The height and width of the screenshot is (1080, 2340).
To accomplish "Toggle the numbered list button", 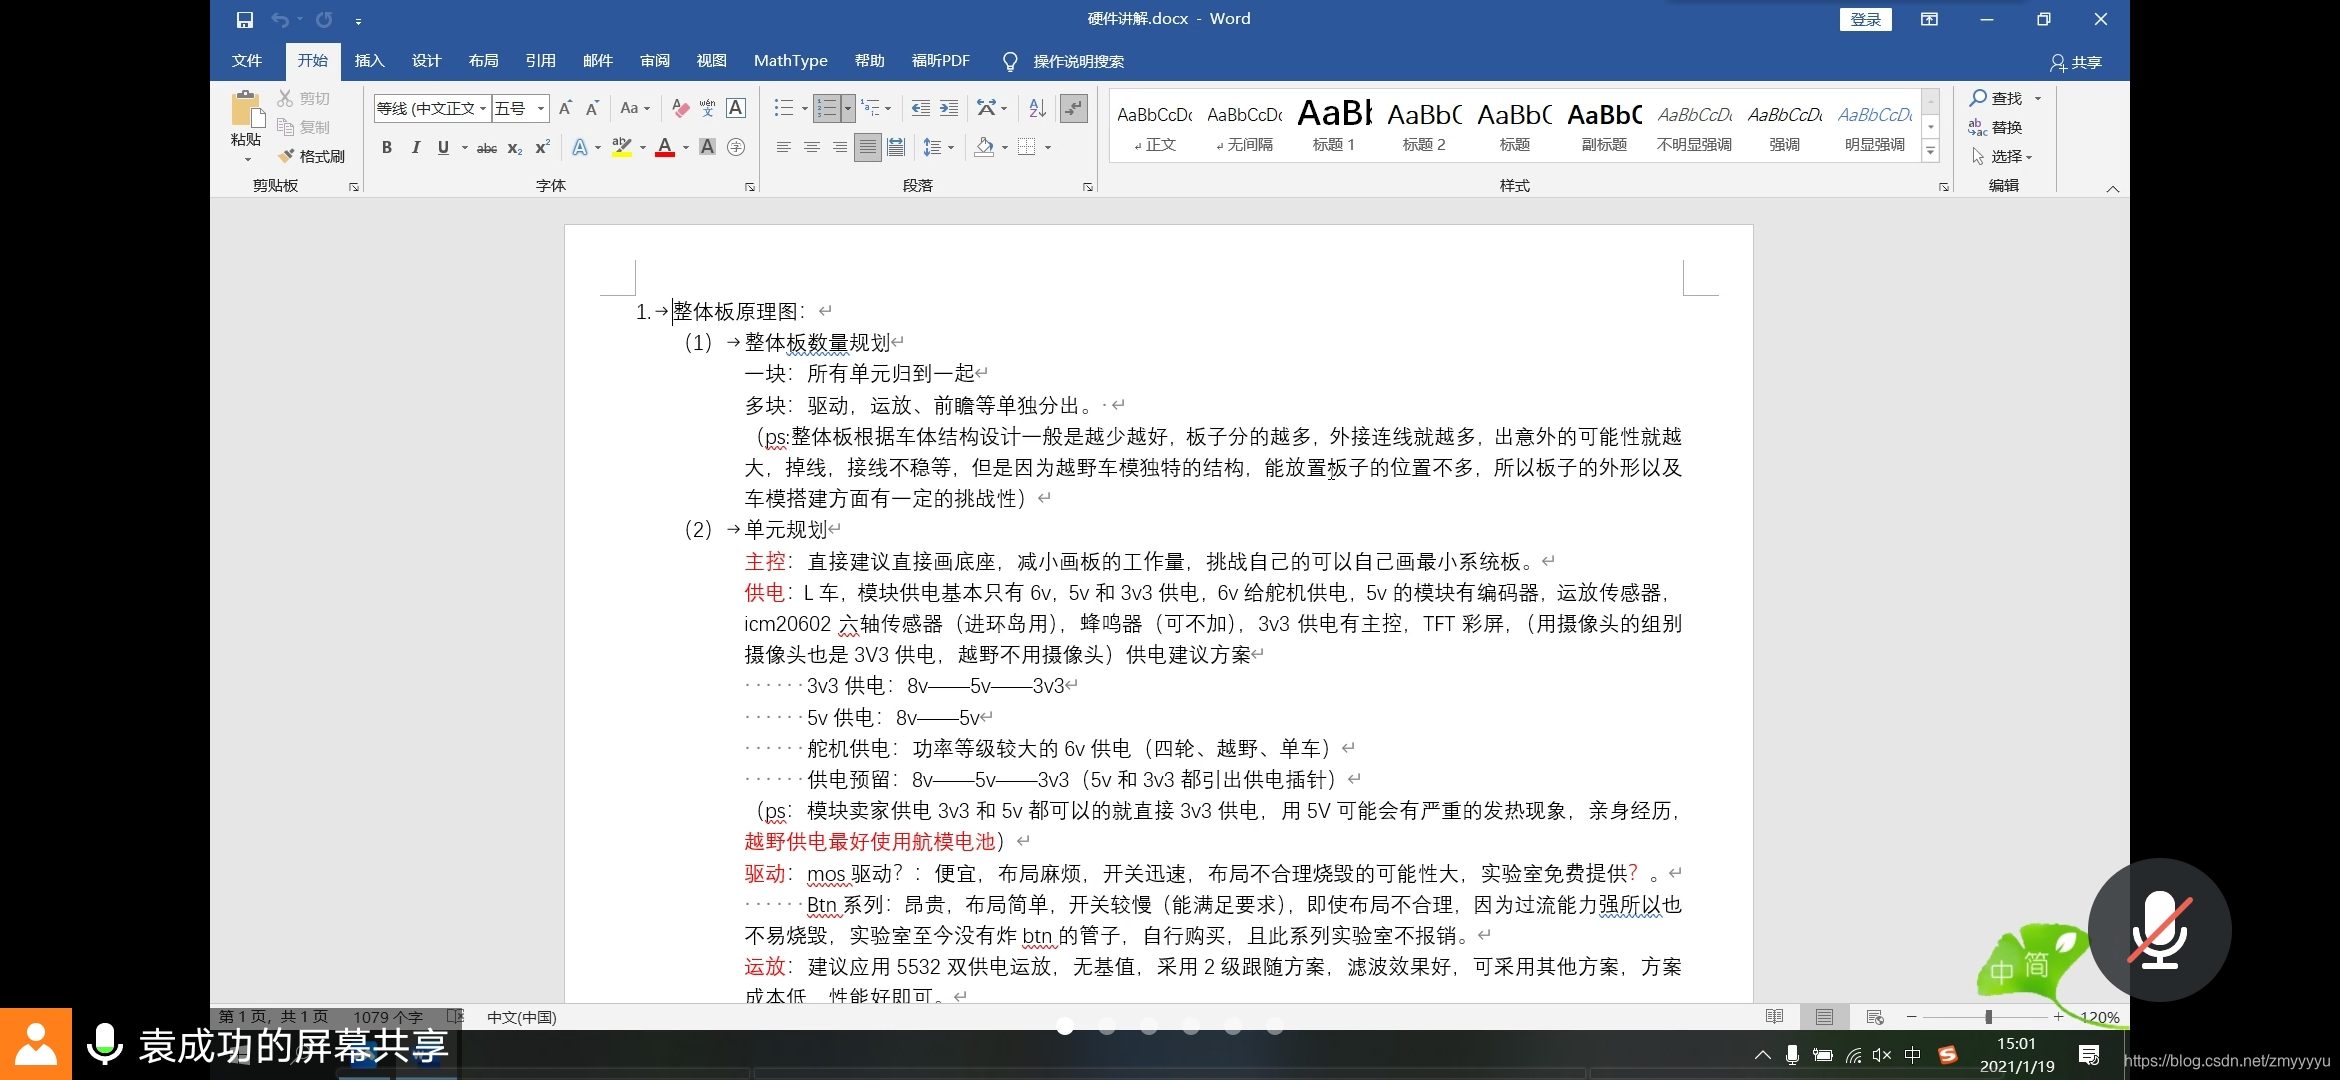I will click(827, 108).
